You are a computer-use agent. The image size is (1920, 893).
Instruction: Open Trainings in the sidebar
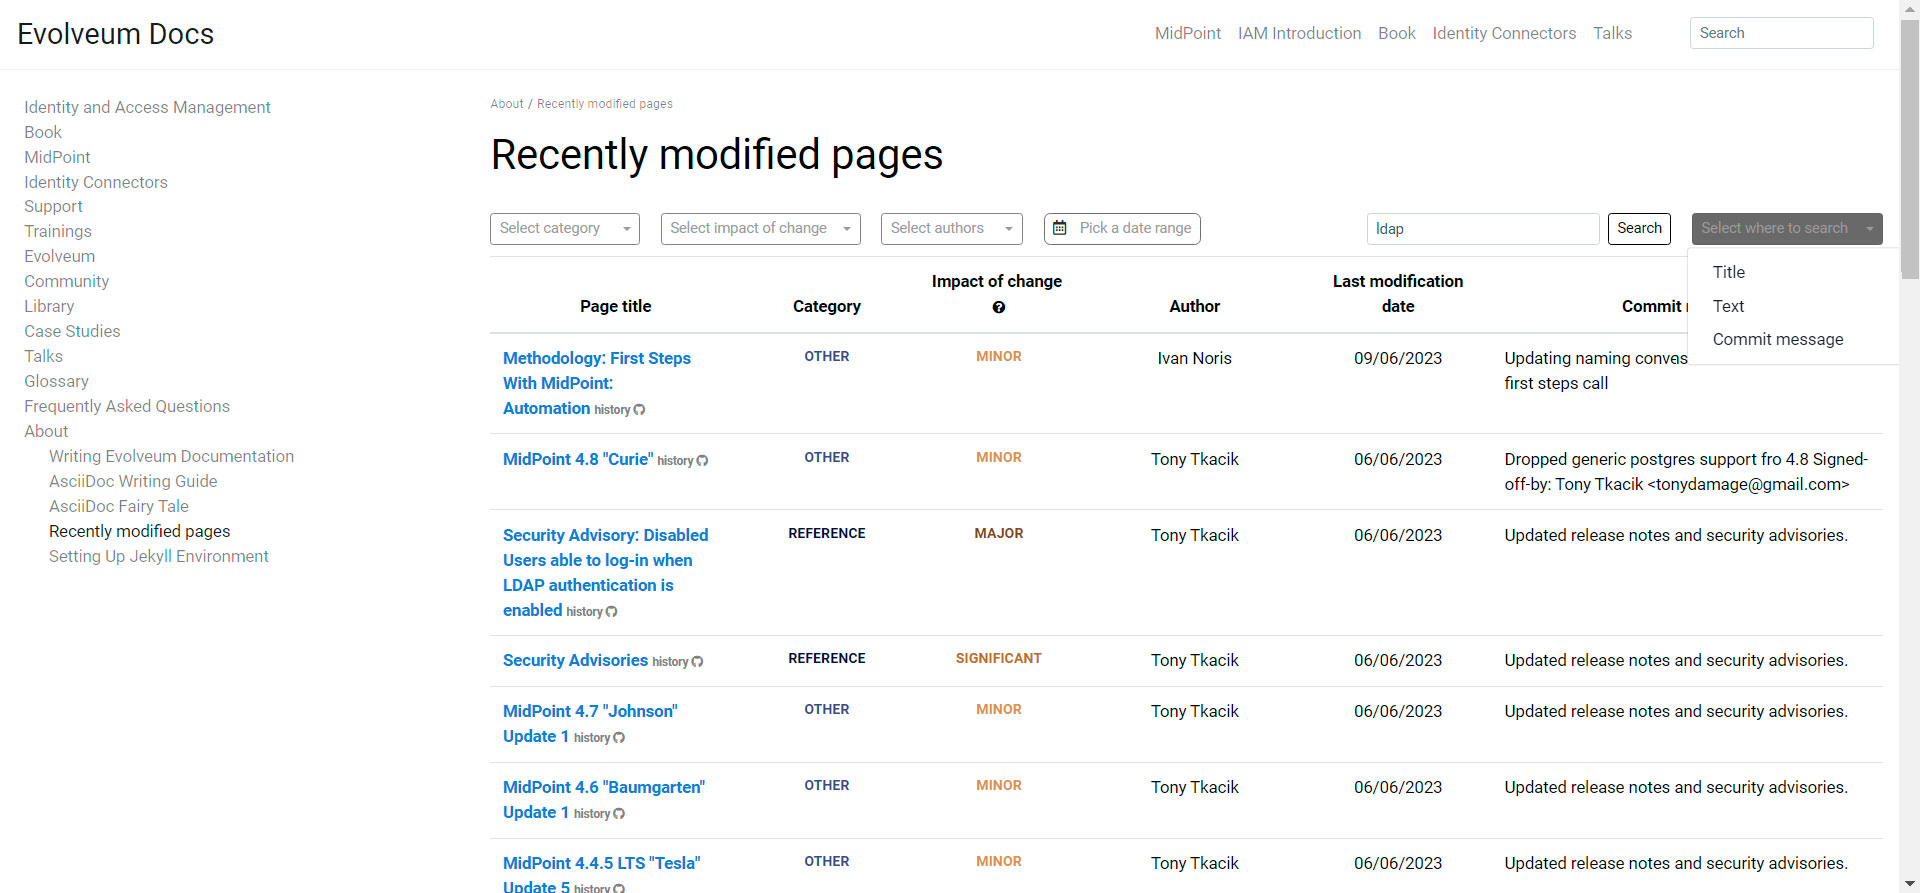coord(58,231)
